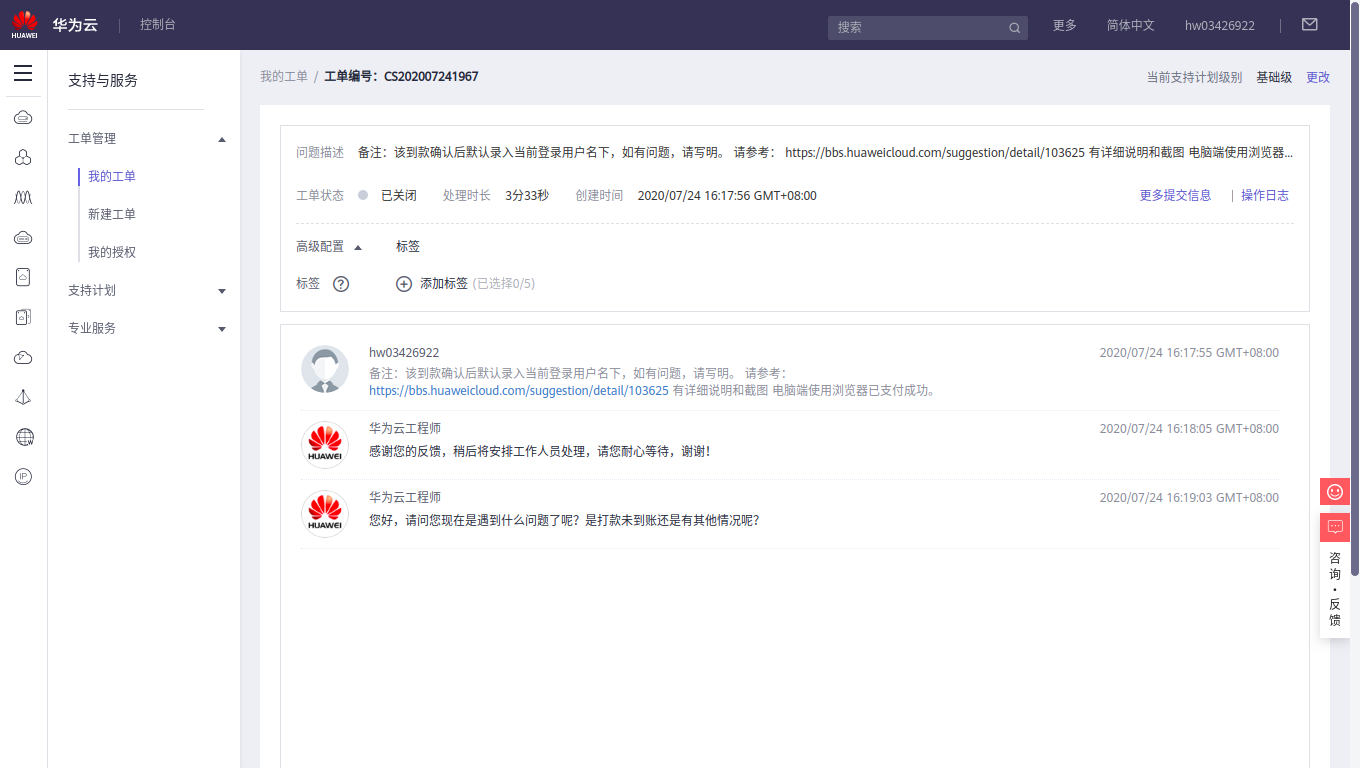Viewport: 1360px width, 768px height.
Task: Click the 已关闭 ticket status
Action: coord(399,195)
